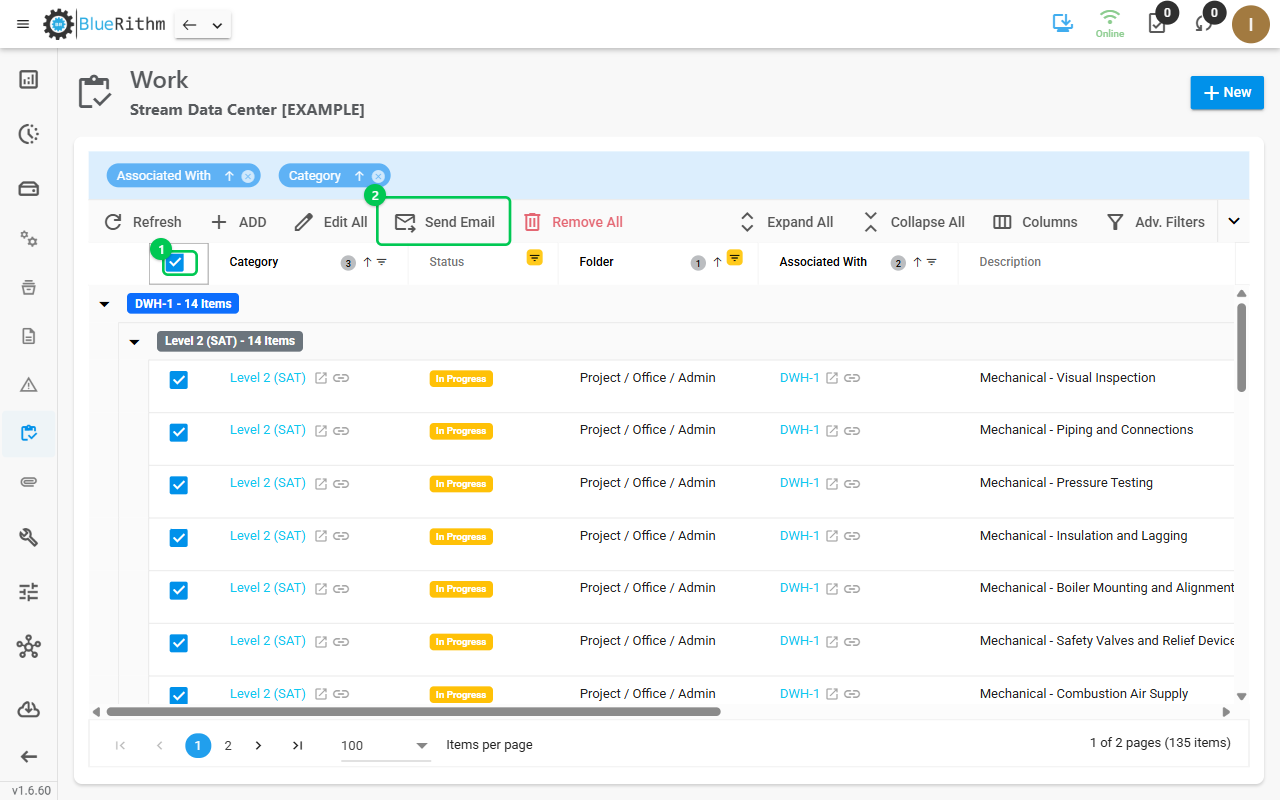Viewport: 1280px width, 800px height.
Task: Open the tune sliders icon in sidebar
Action: (29, 592)
